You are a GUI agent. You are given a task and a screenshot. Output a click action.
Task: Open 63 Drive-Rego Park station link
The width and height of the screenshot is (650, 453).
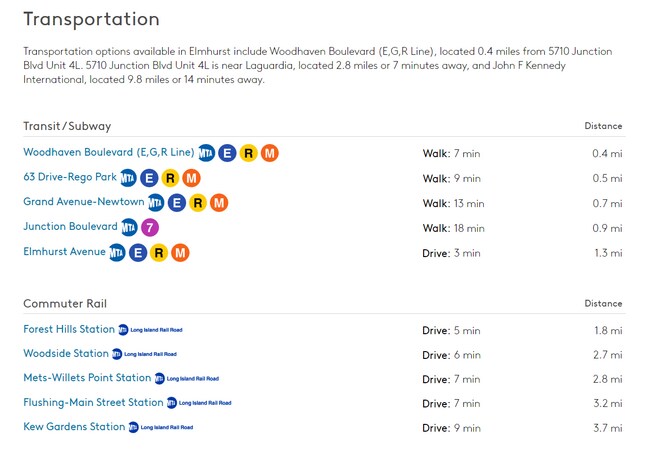point(70,177)
